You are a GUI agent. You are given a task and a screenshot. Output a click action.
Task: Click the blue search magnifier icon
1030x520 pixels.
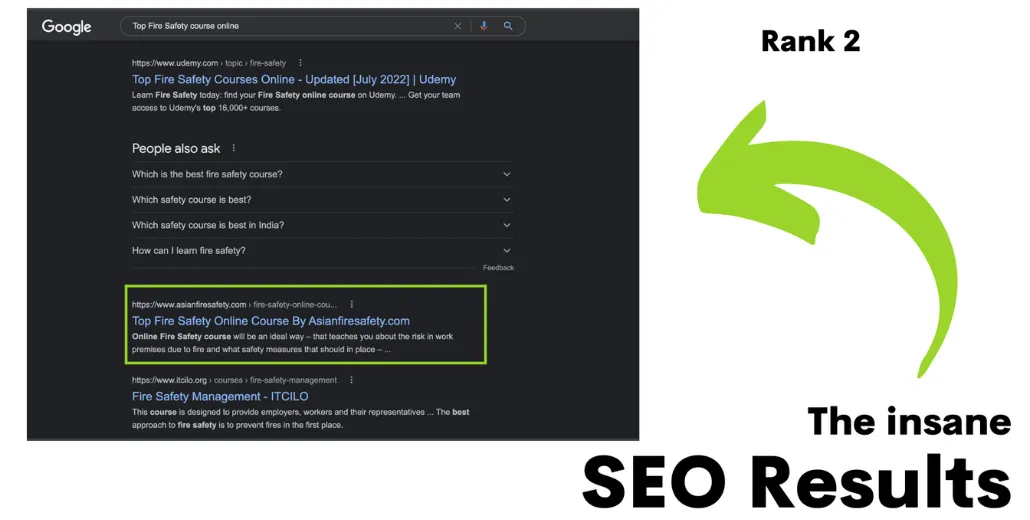508,26
